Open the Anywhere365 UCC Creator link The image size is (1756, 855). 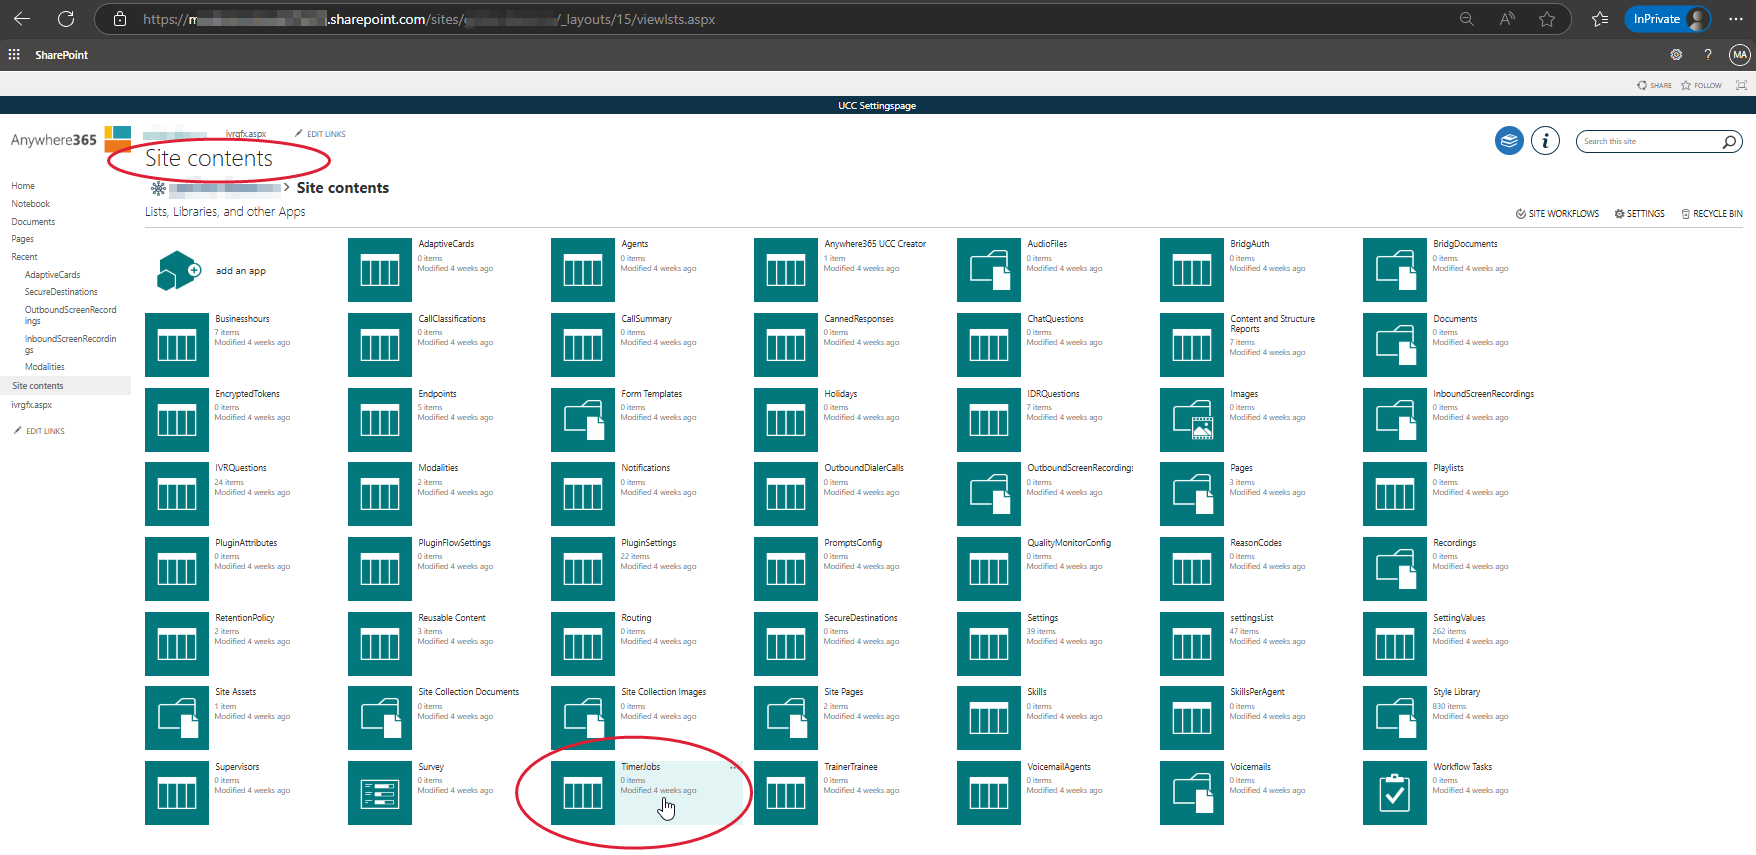(875, 244)
